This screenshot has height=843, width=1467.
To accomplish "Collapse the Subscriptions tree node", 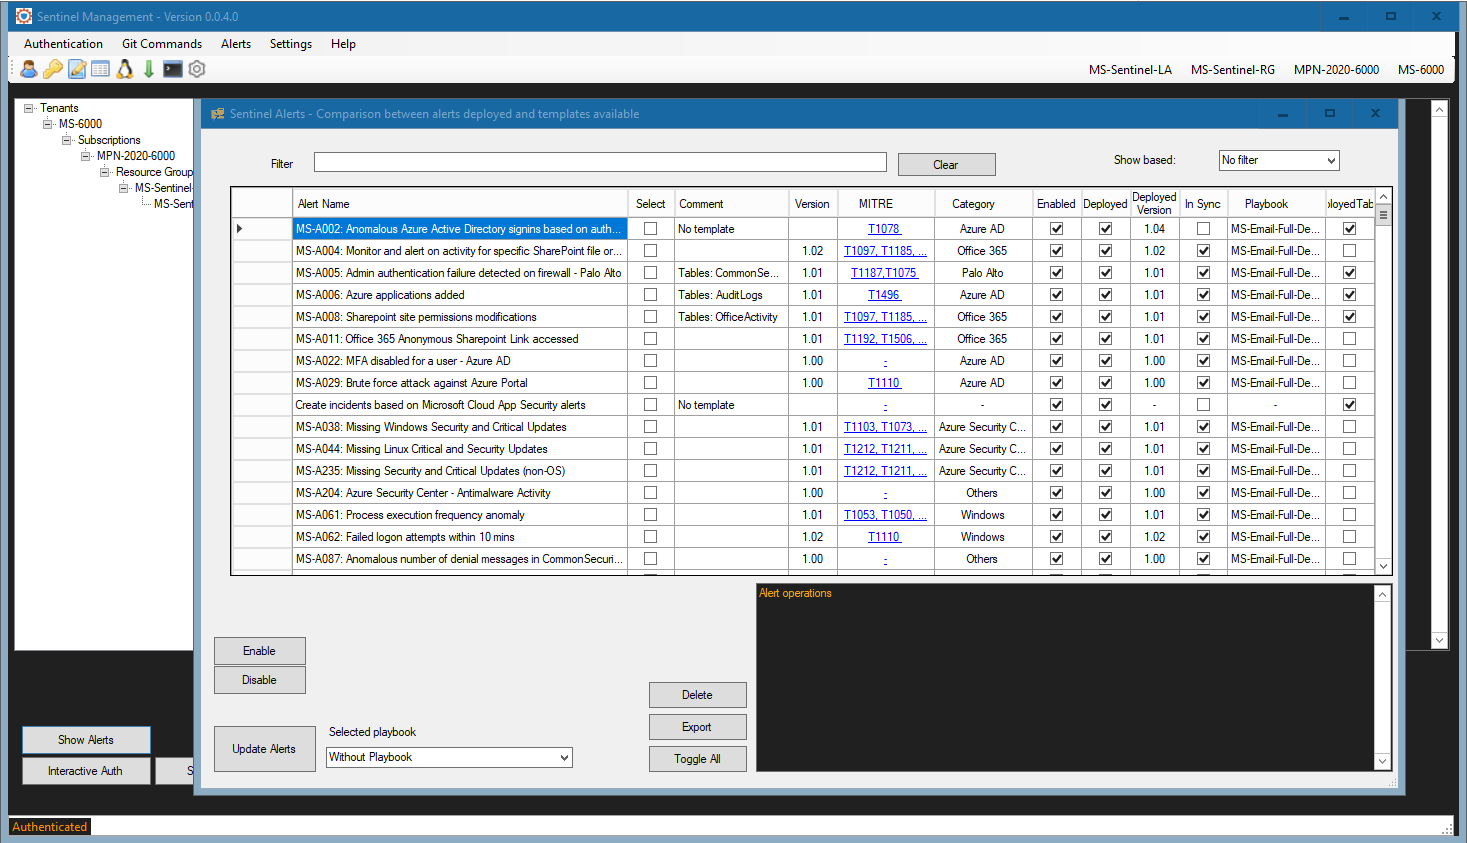I will (x=66, y=140).
